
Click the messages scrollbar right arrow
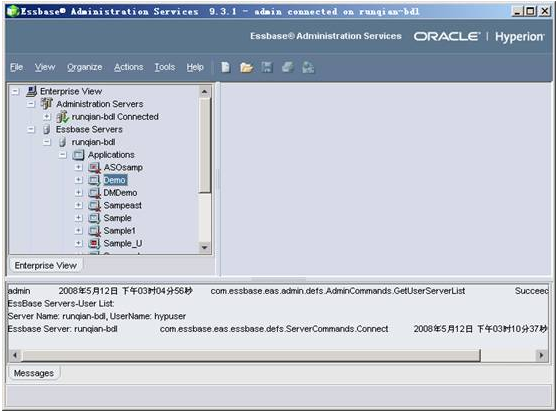coord(541,355)
